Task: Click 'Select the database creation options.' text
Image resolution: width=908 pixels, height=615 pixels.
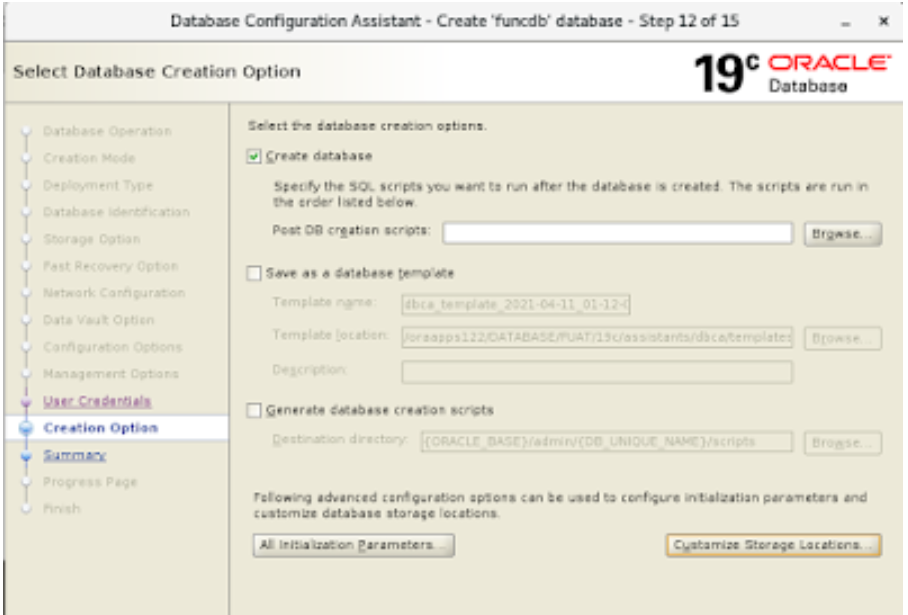Action: [x=367, y=126]
